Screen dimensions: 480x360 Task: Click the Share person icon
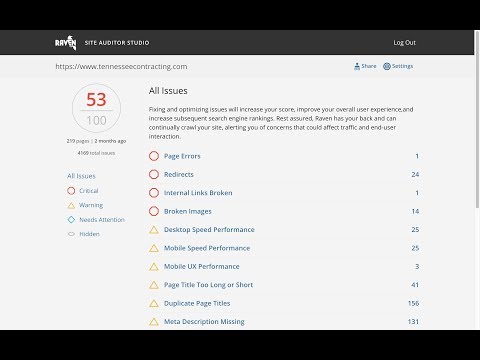tap(357, 66)
